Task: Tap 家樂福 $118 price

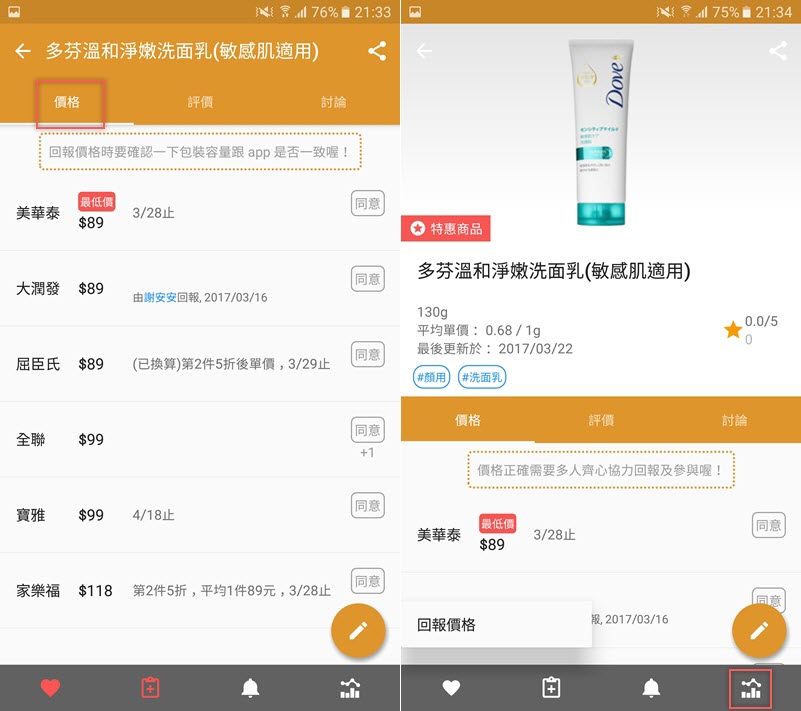Action: click(95, 591)
